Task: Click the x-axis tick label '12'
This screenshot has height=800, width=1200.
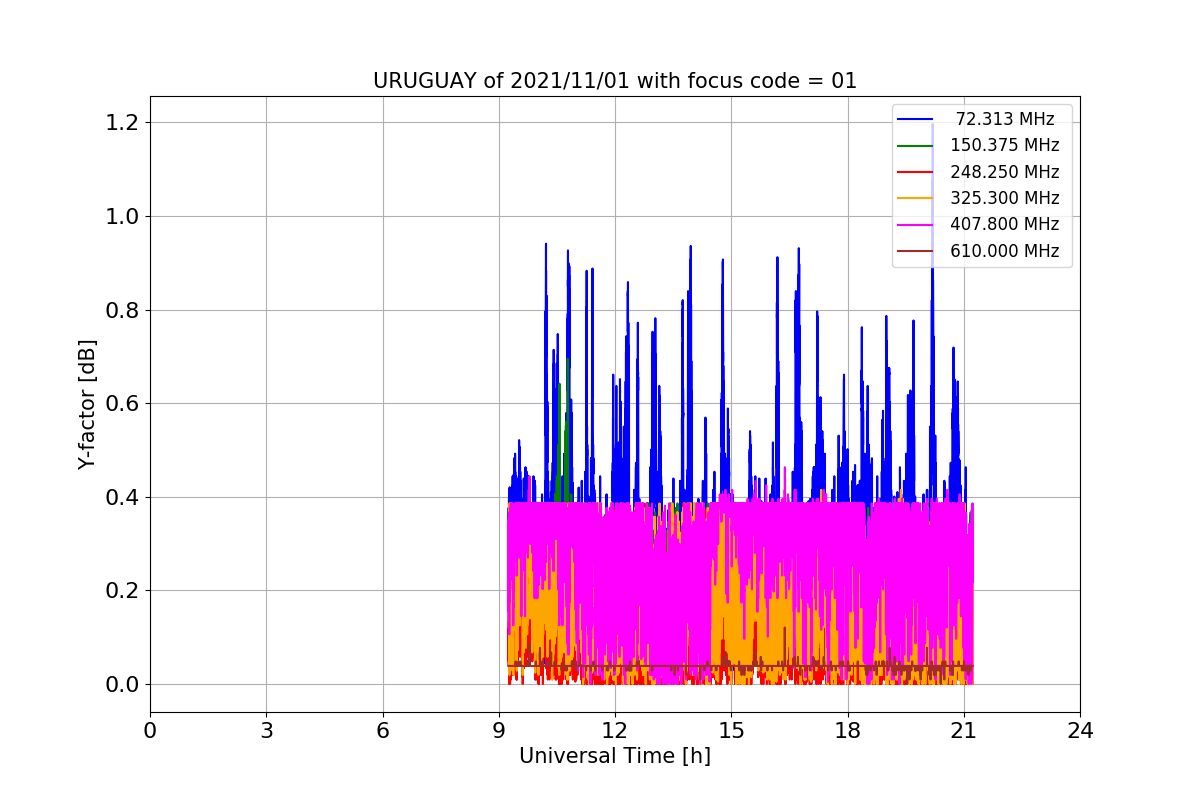Action: pyautogui.click(x=615, y=731)
